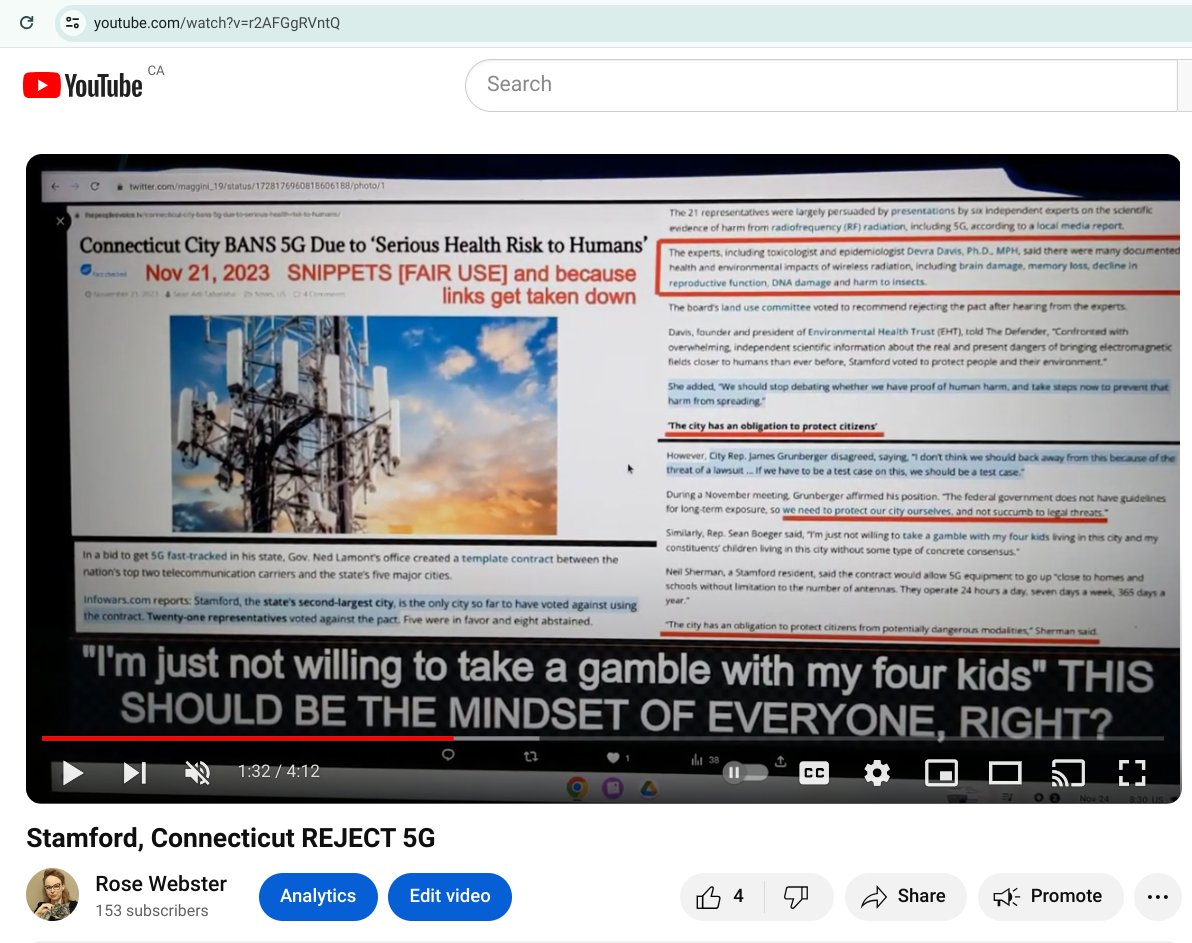Turn on closed captions (CC)

814,773
